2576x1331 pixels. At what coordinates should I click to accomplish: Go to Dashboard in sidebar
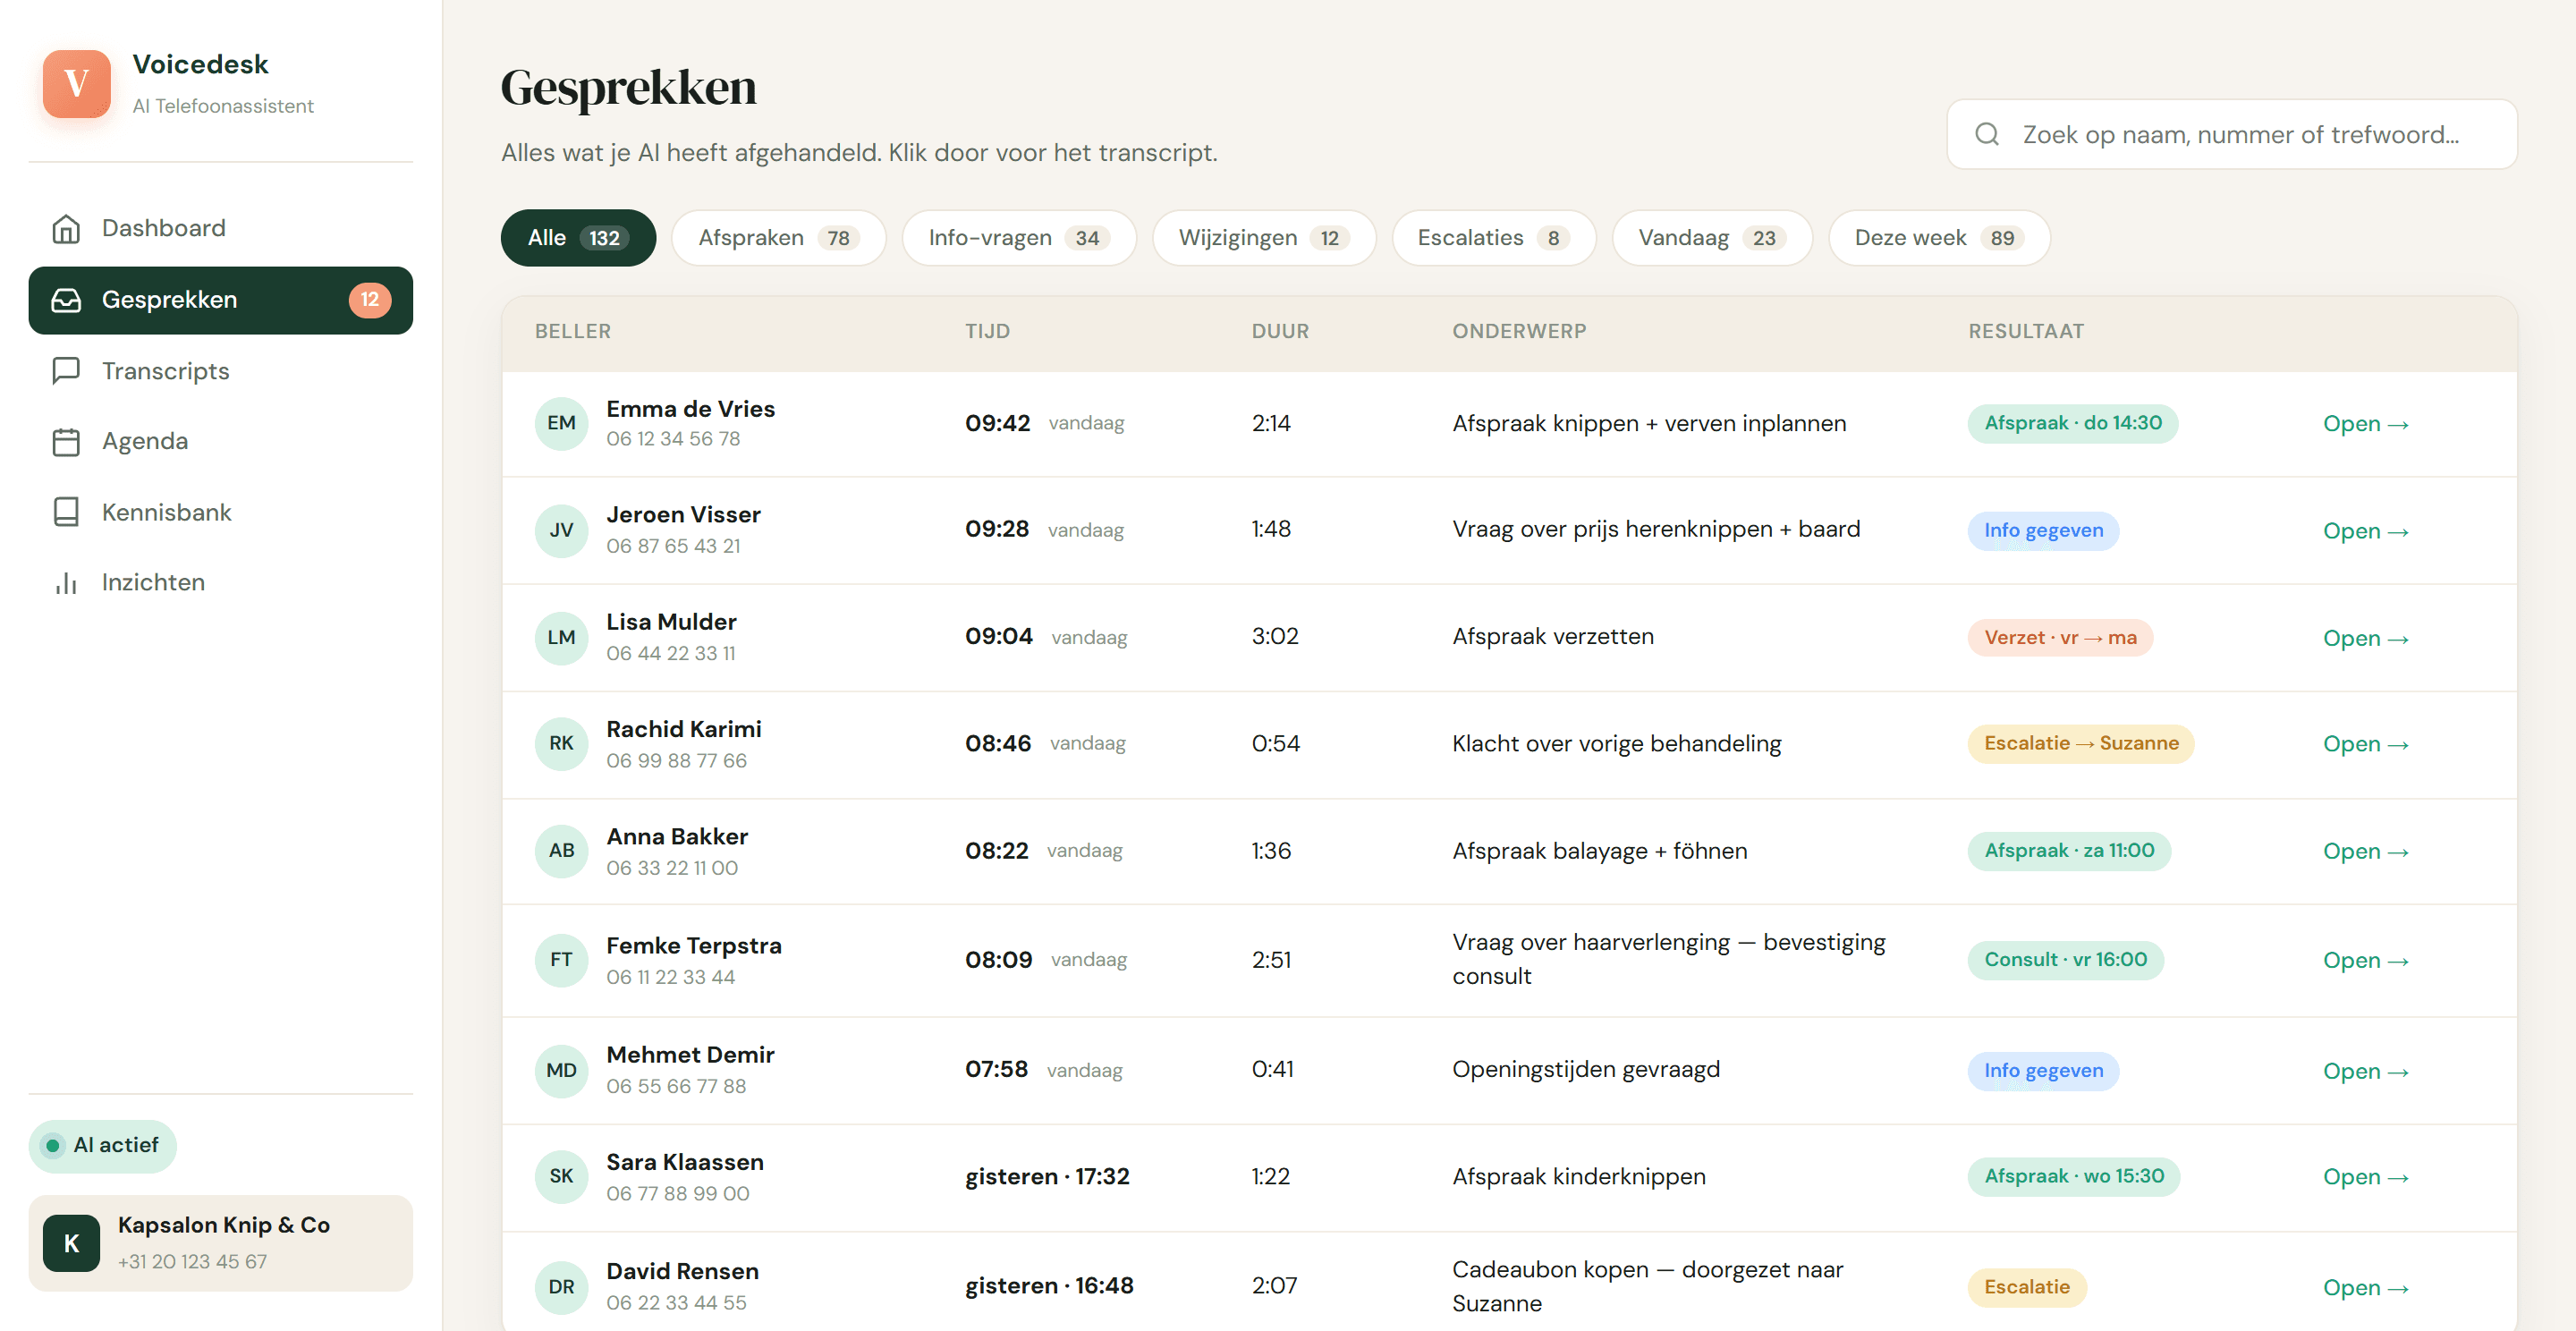220,228
